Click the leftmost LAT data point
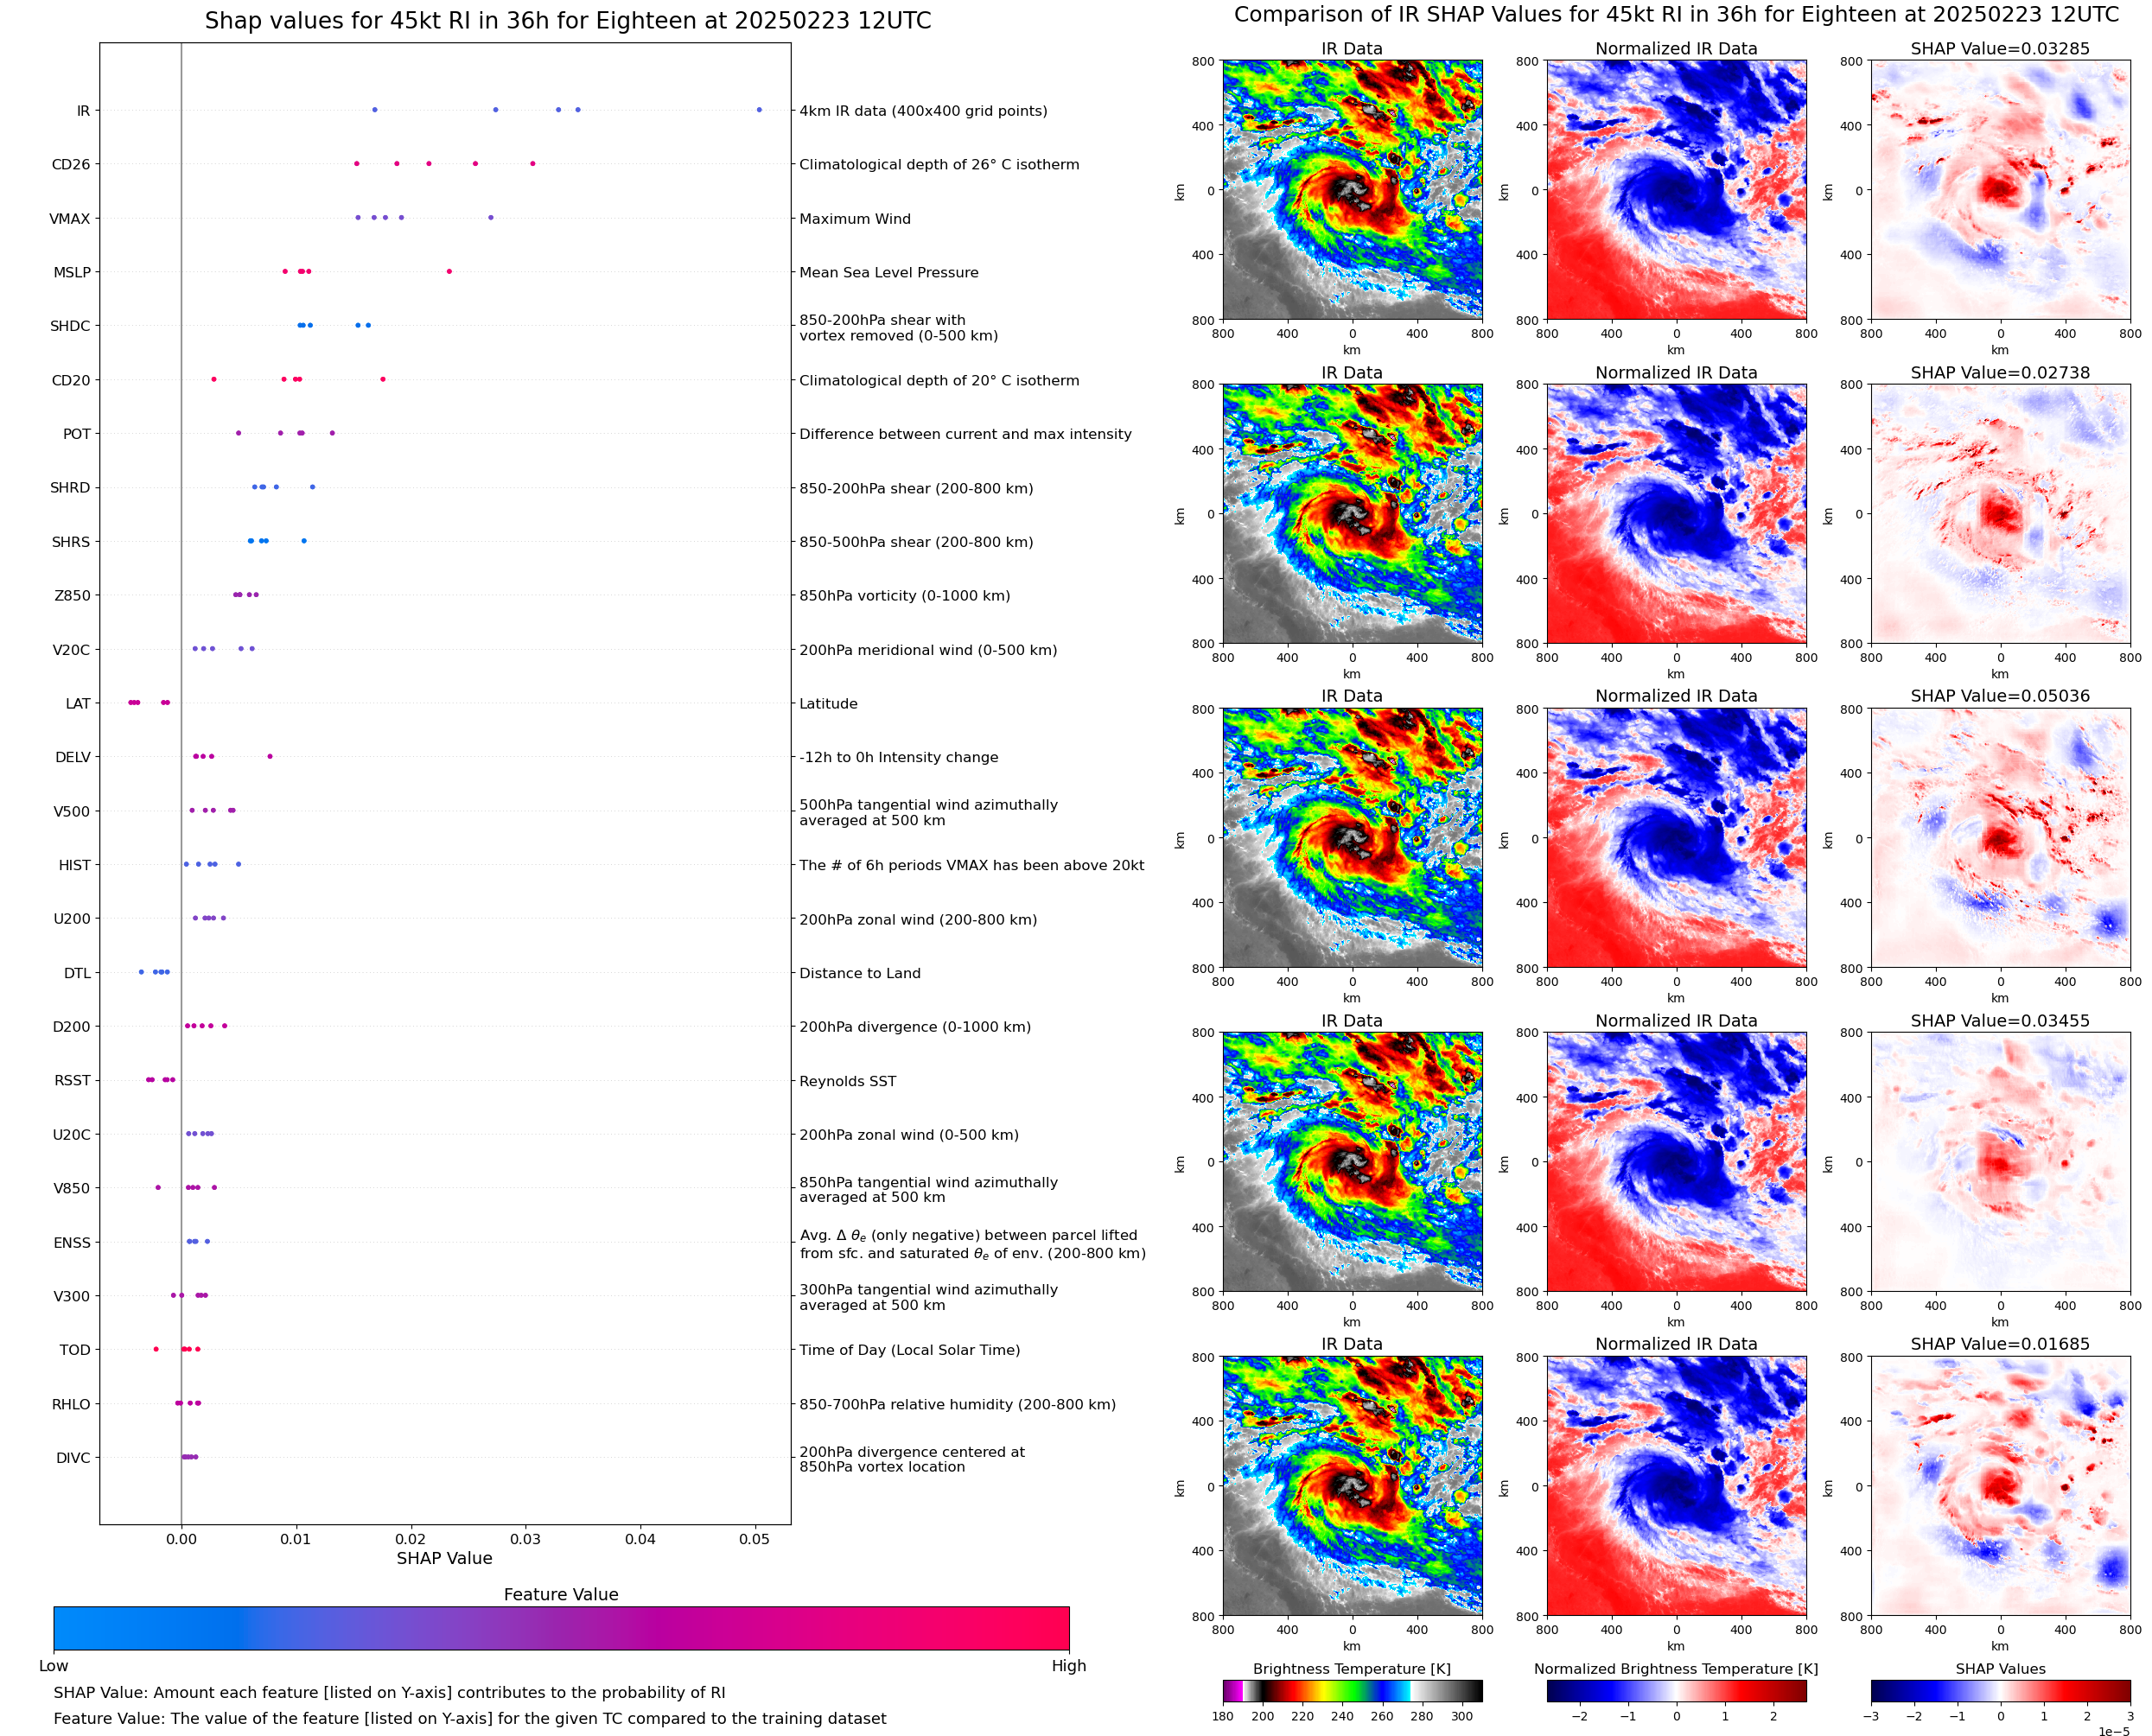This screenshot has width=2152, height=1736. 131,703
